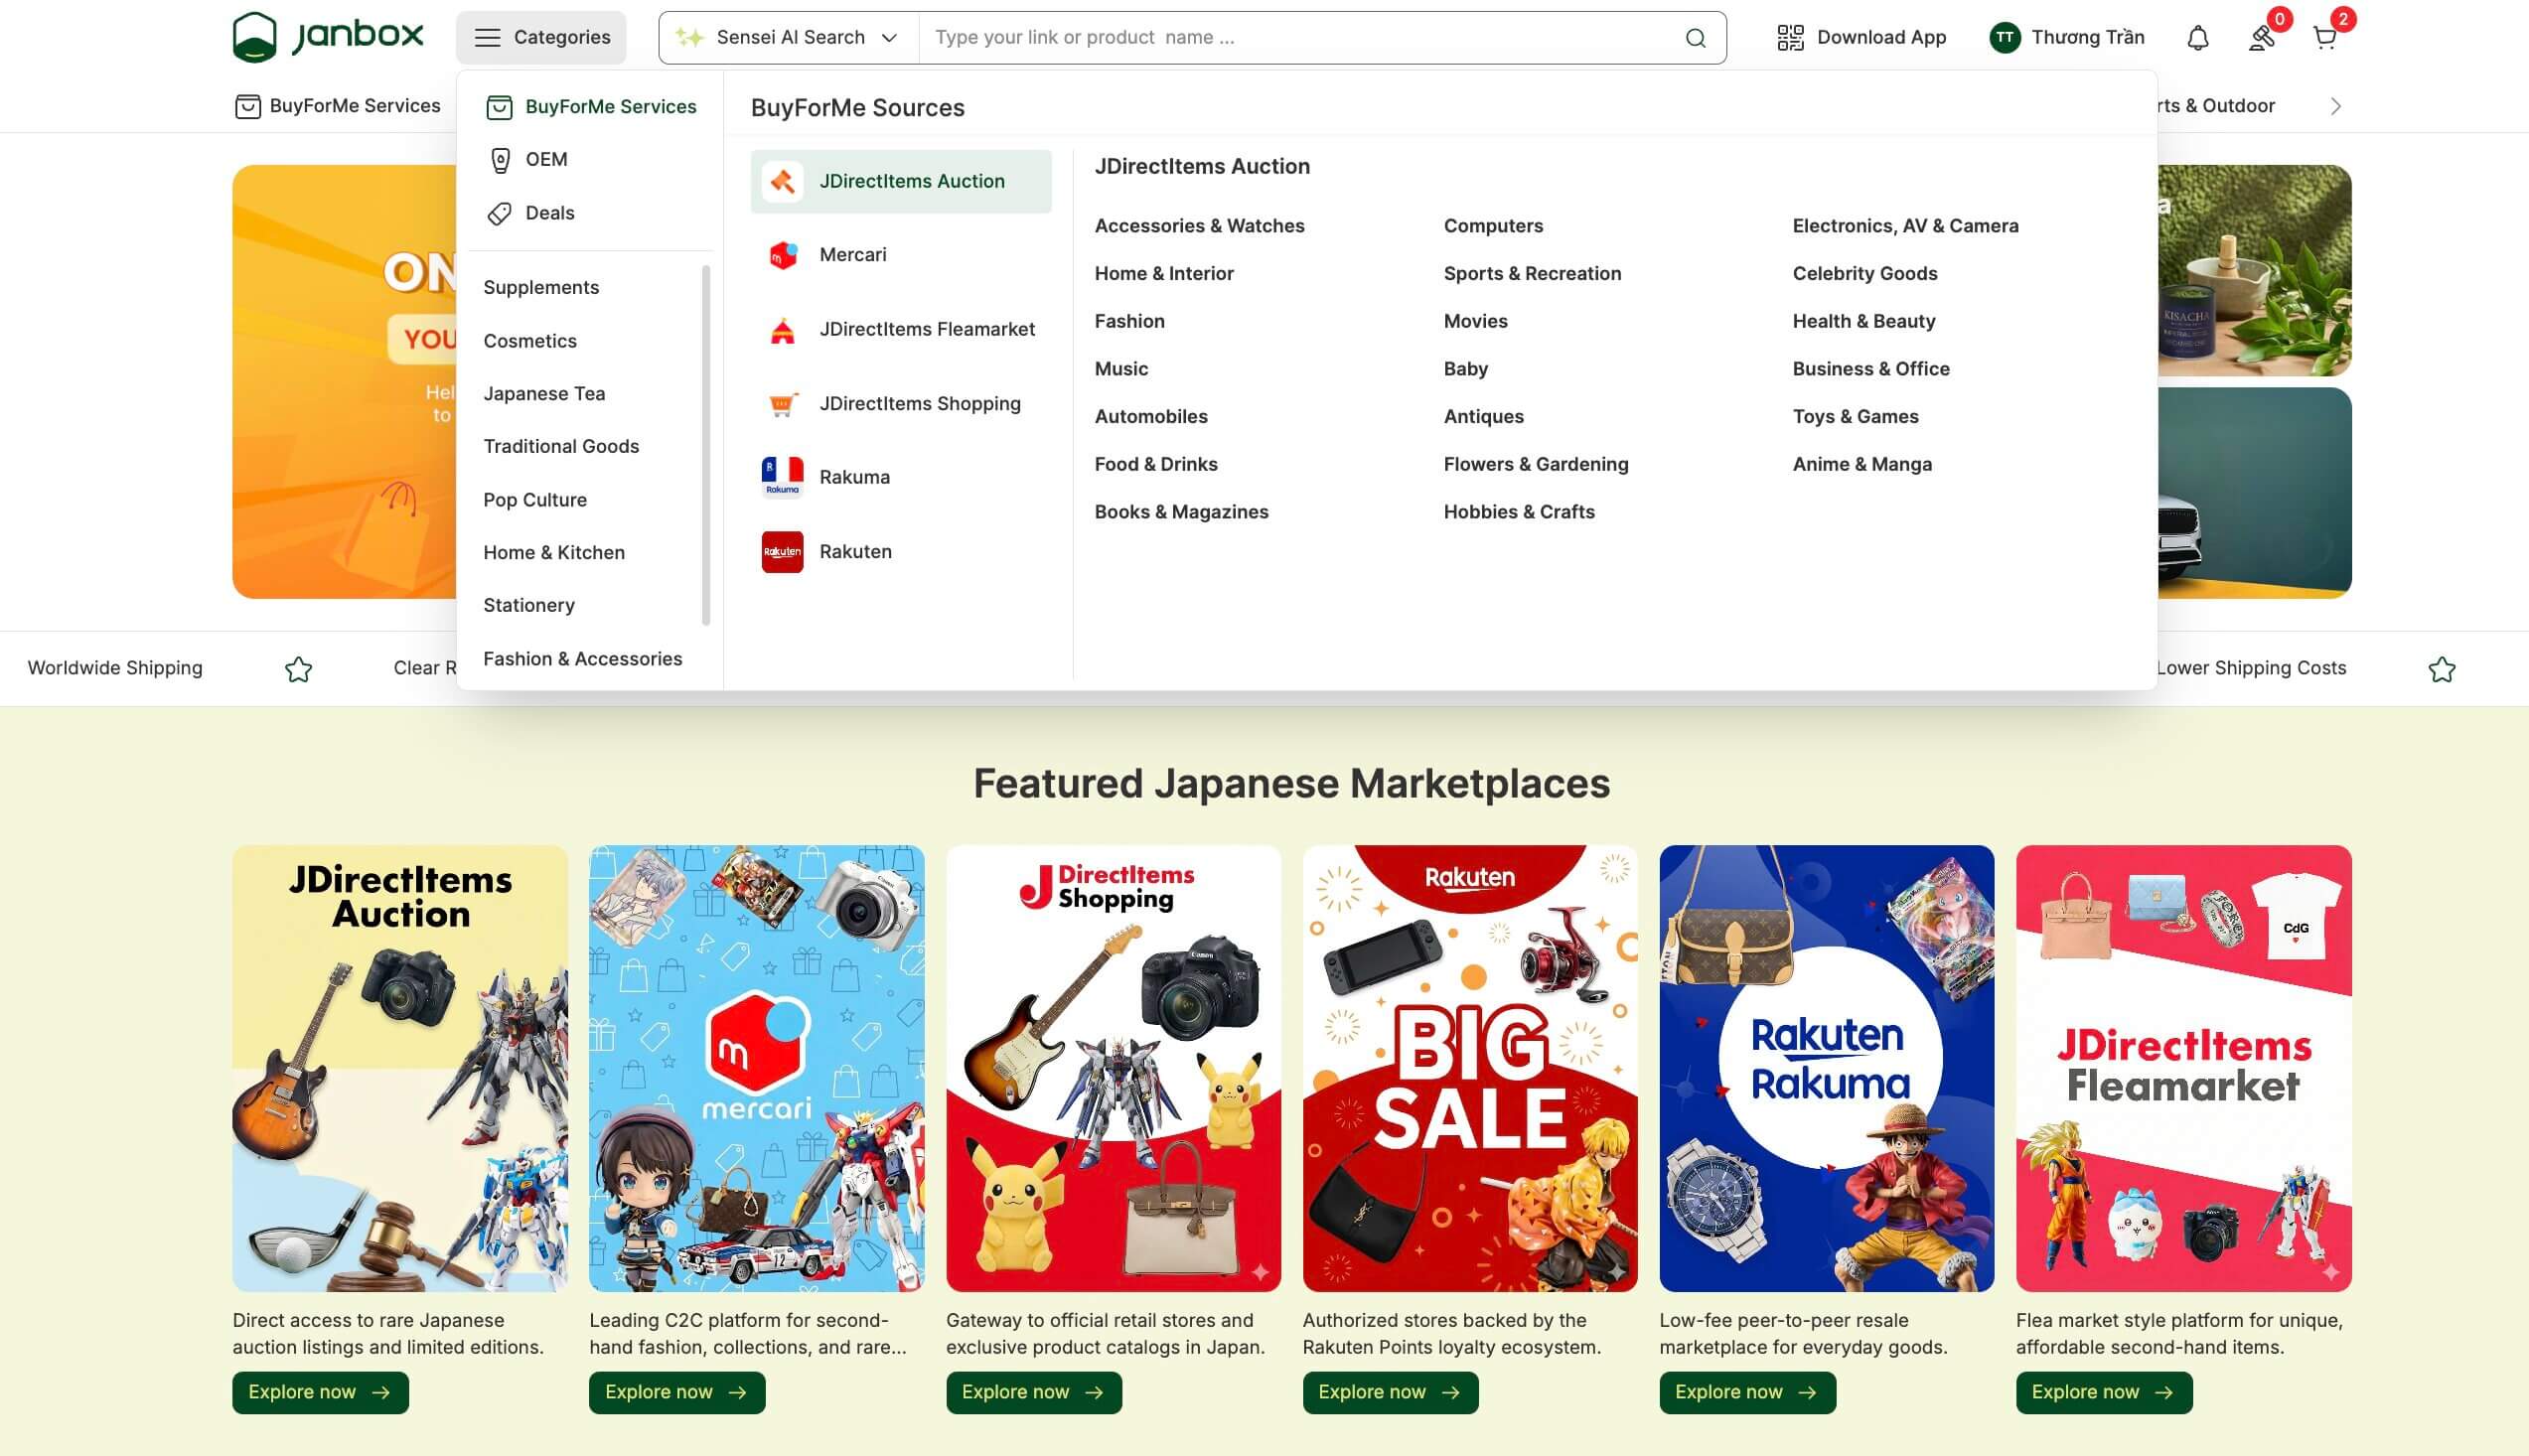Select Pop Culture category
This screenshot has width=2529, height=1456.
coord(535,500)
